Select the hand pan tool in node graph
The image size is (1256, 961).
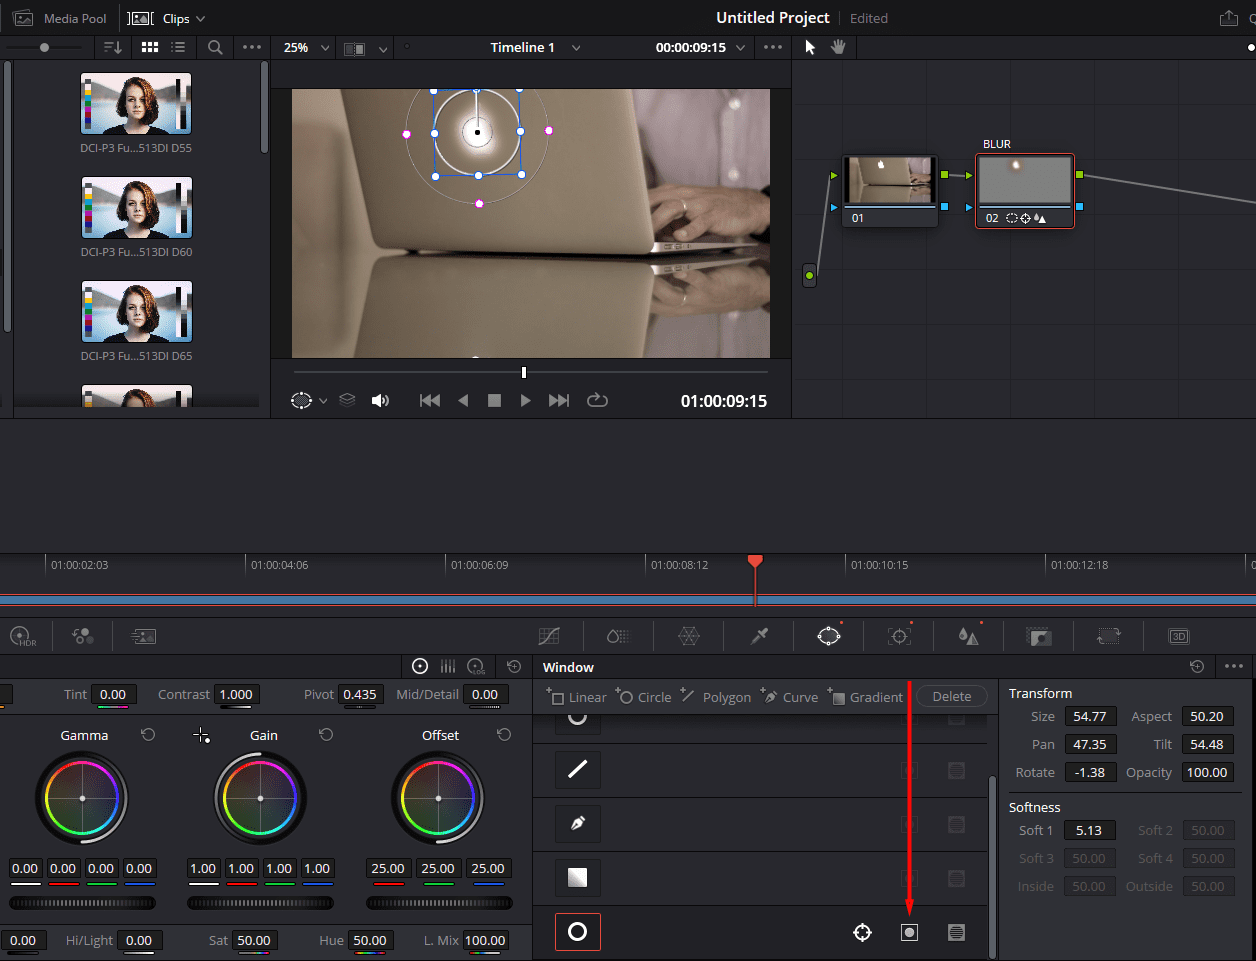pyautogui.click(x=838, y=47)
